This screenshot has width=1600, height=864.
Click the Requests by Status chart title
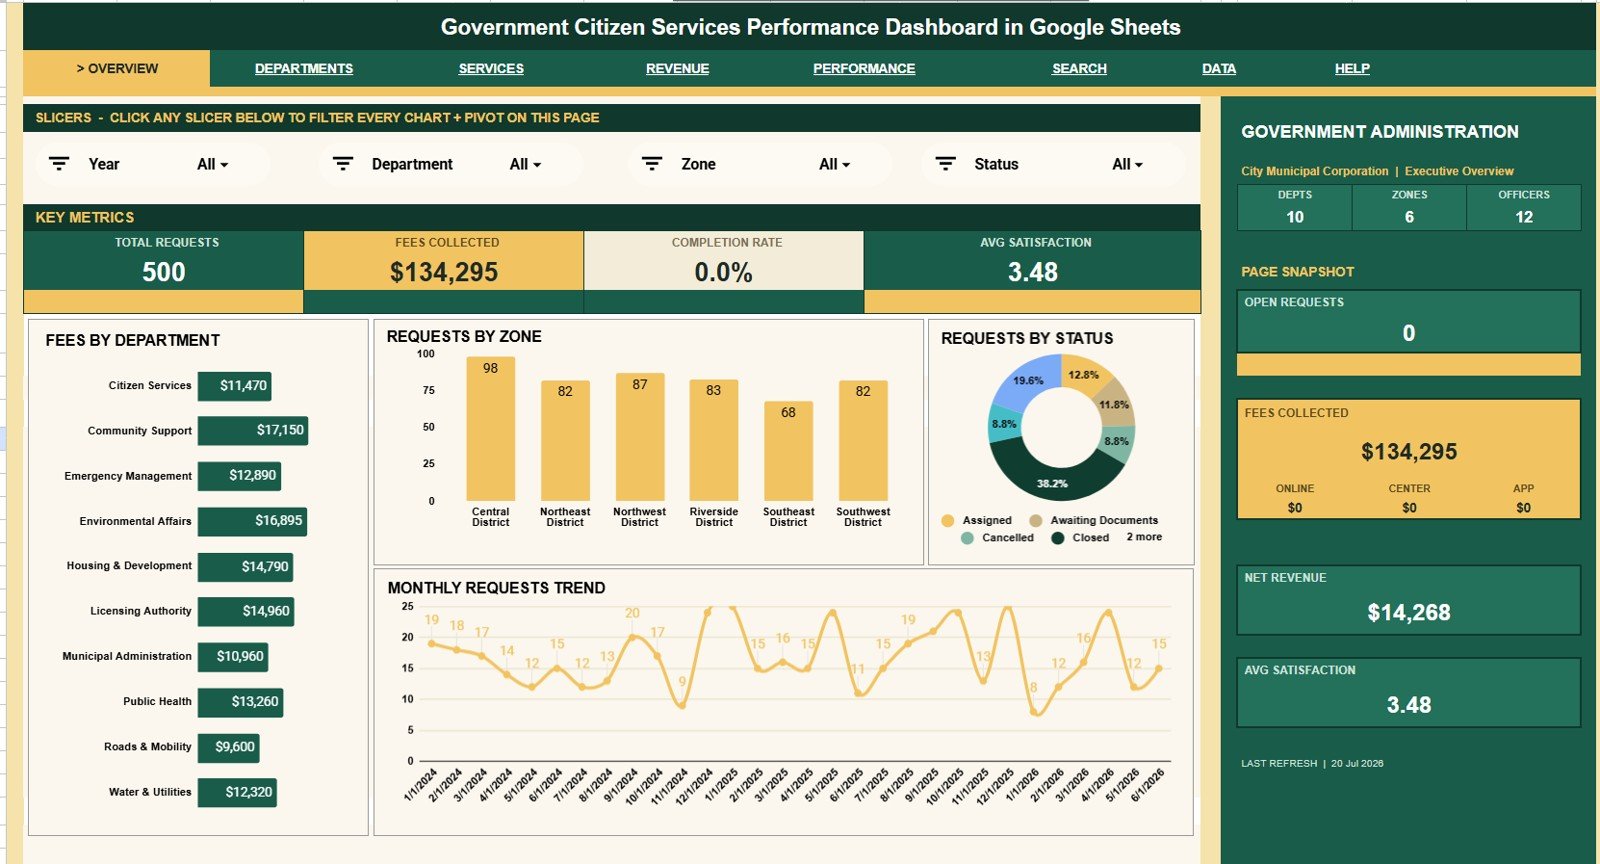[1027, 338]
